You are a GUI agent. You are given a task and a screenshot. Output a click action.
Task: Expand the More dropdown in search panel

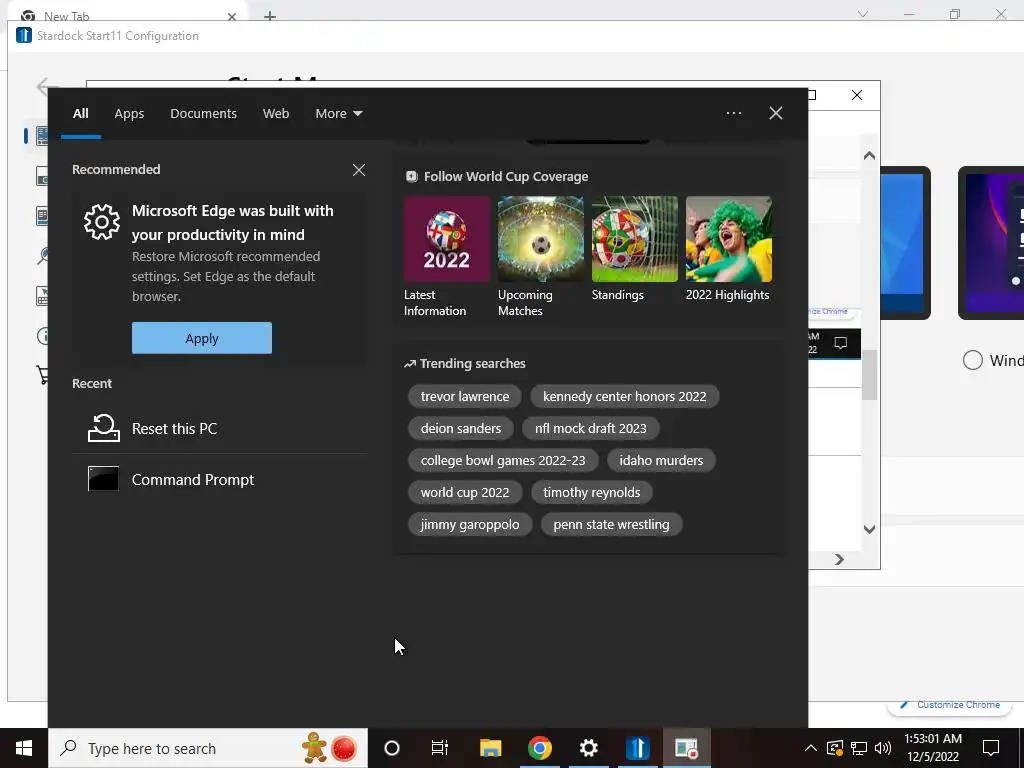[x=338, y=114]
